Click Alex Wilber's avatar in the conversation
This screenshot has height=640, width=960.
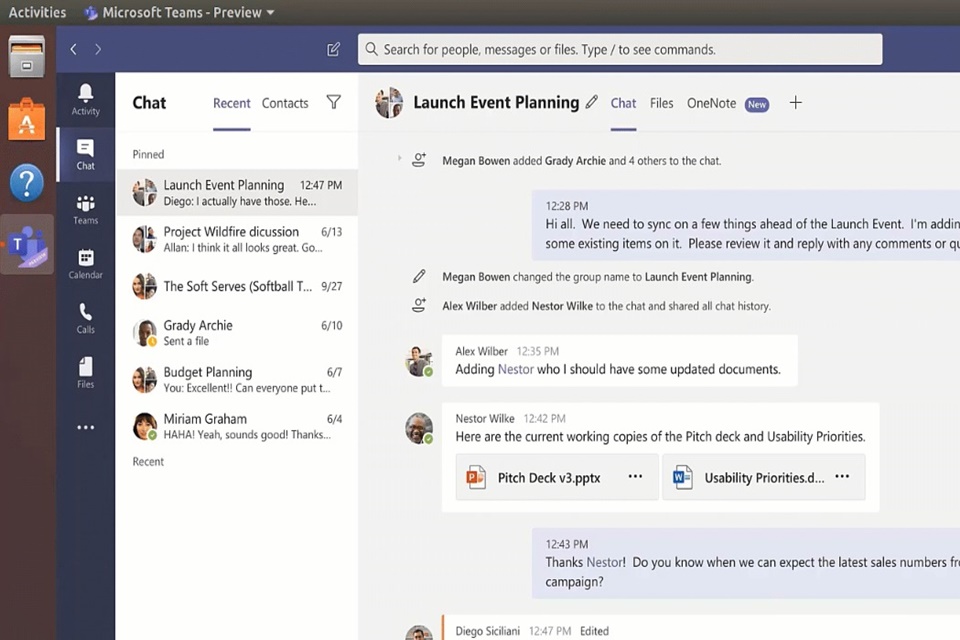pos(419,361)
